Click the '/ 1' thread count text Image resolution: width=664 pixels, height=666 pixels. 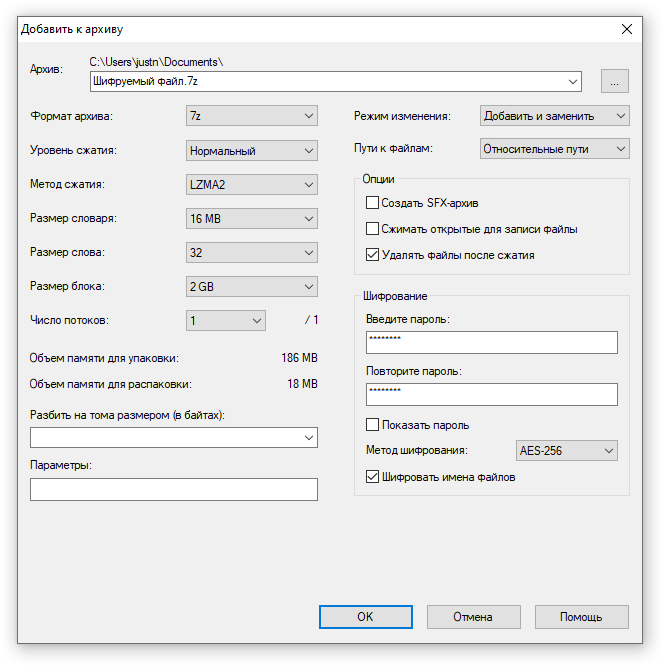click(311, 320)
